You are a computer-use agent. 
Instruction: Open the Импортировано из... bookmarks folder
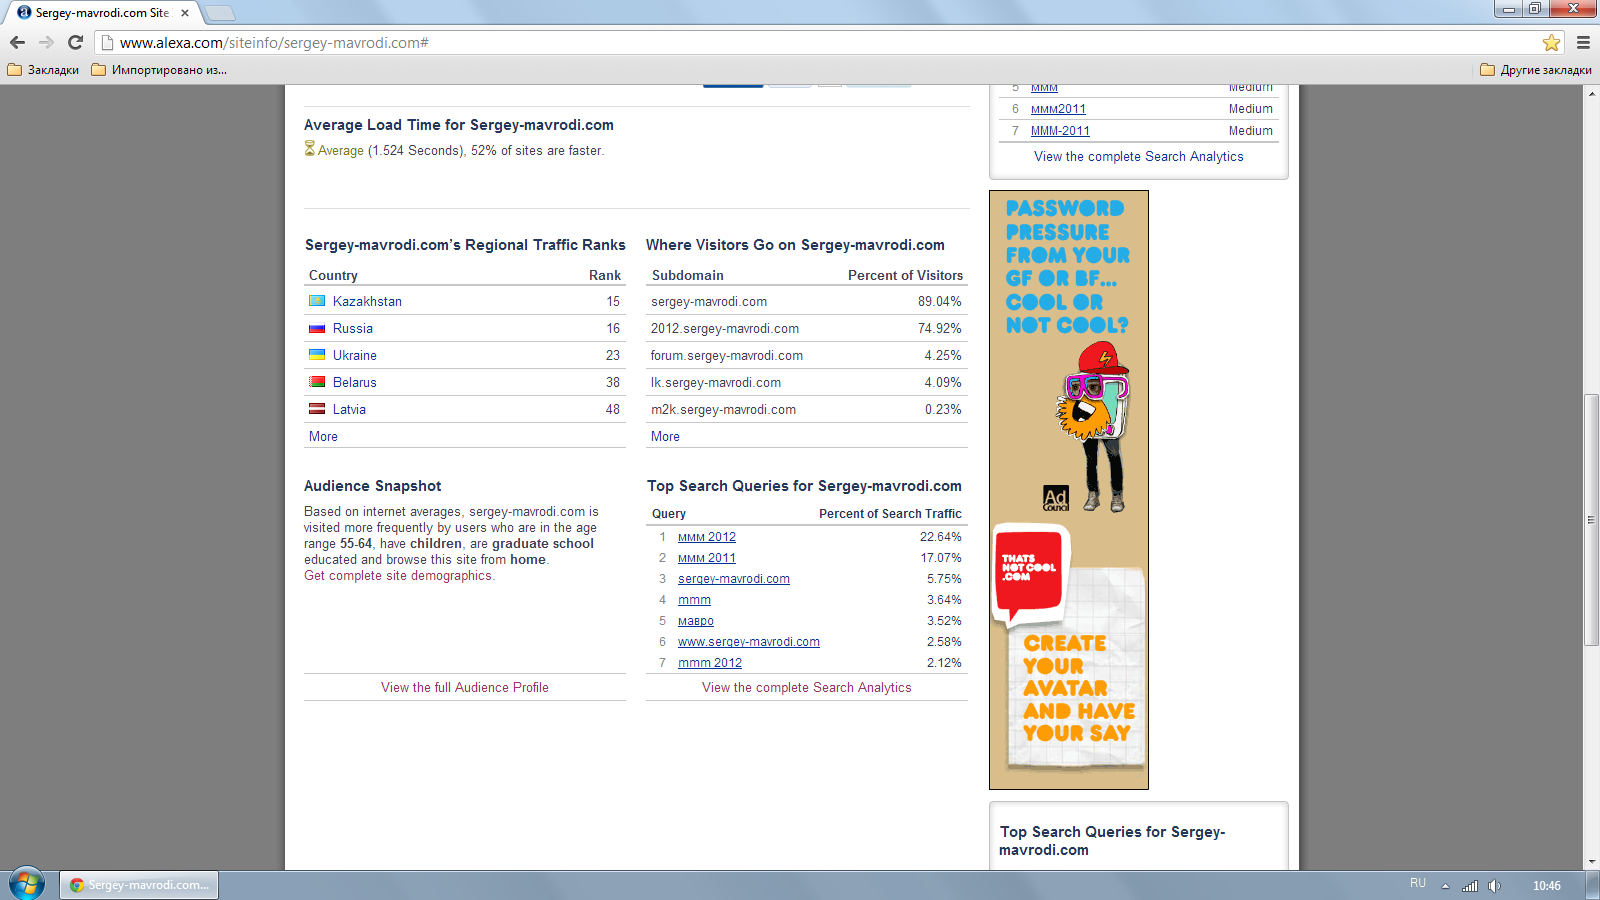[x=159, y=70]
